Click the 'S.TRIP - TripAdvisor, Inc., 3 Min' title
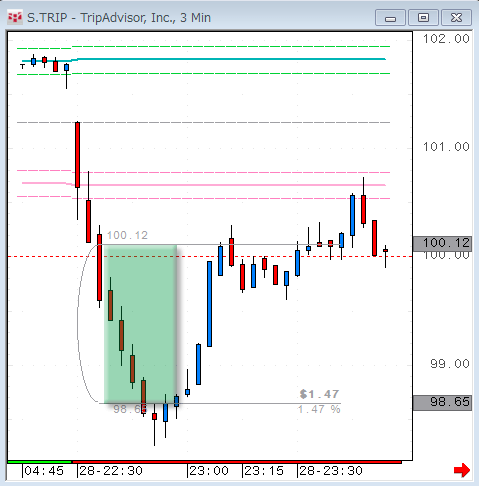This screenshot has width=479, height=486. coord(119,18)
